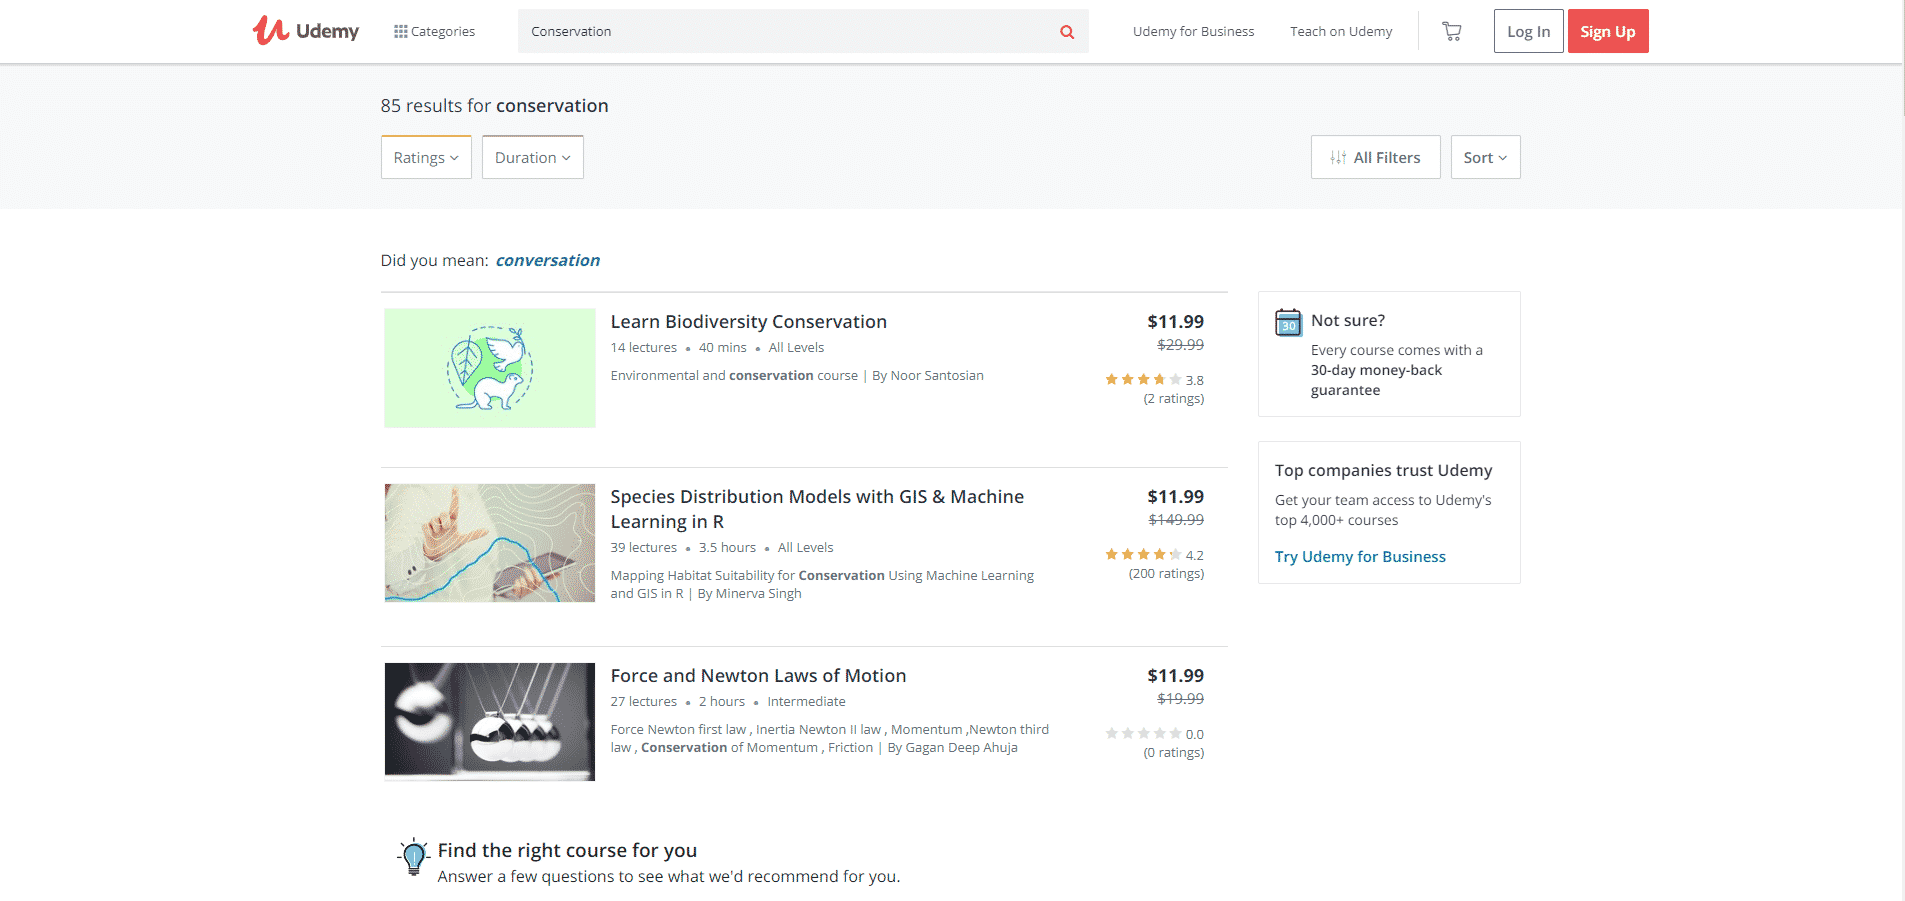Image resolution: width=1905 pixels, height=901 pixels.
Task: Open the Categories grid menu
Action: coord(435,31)
